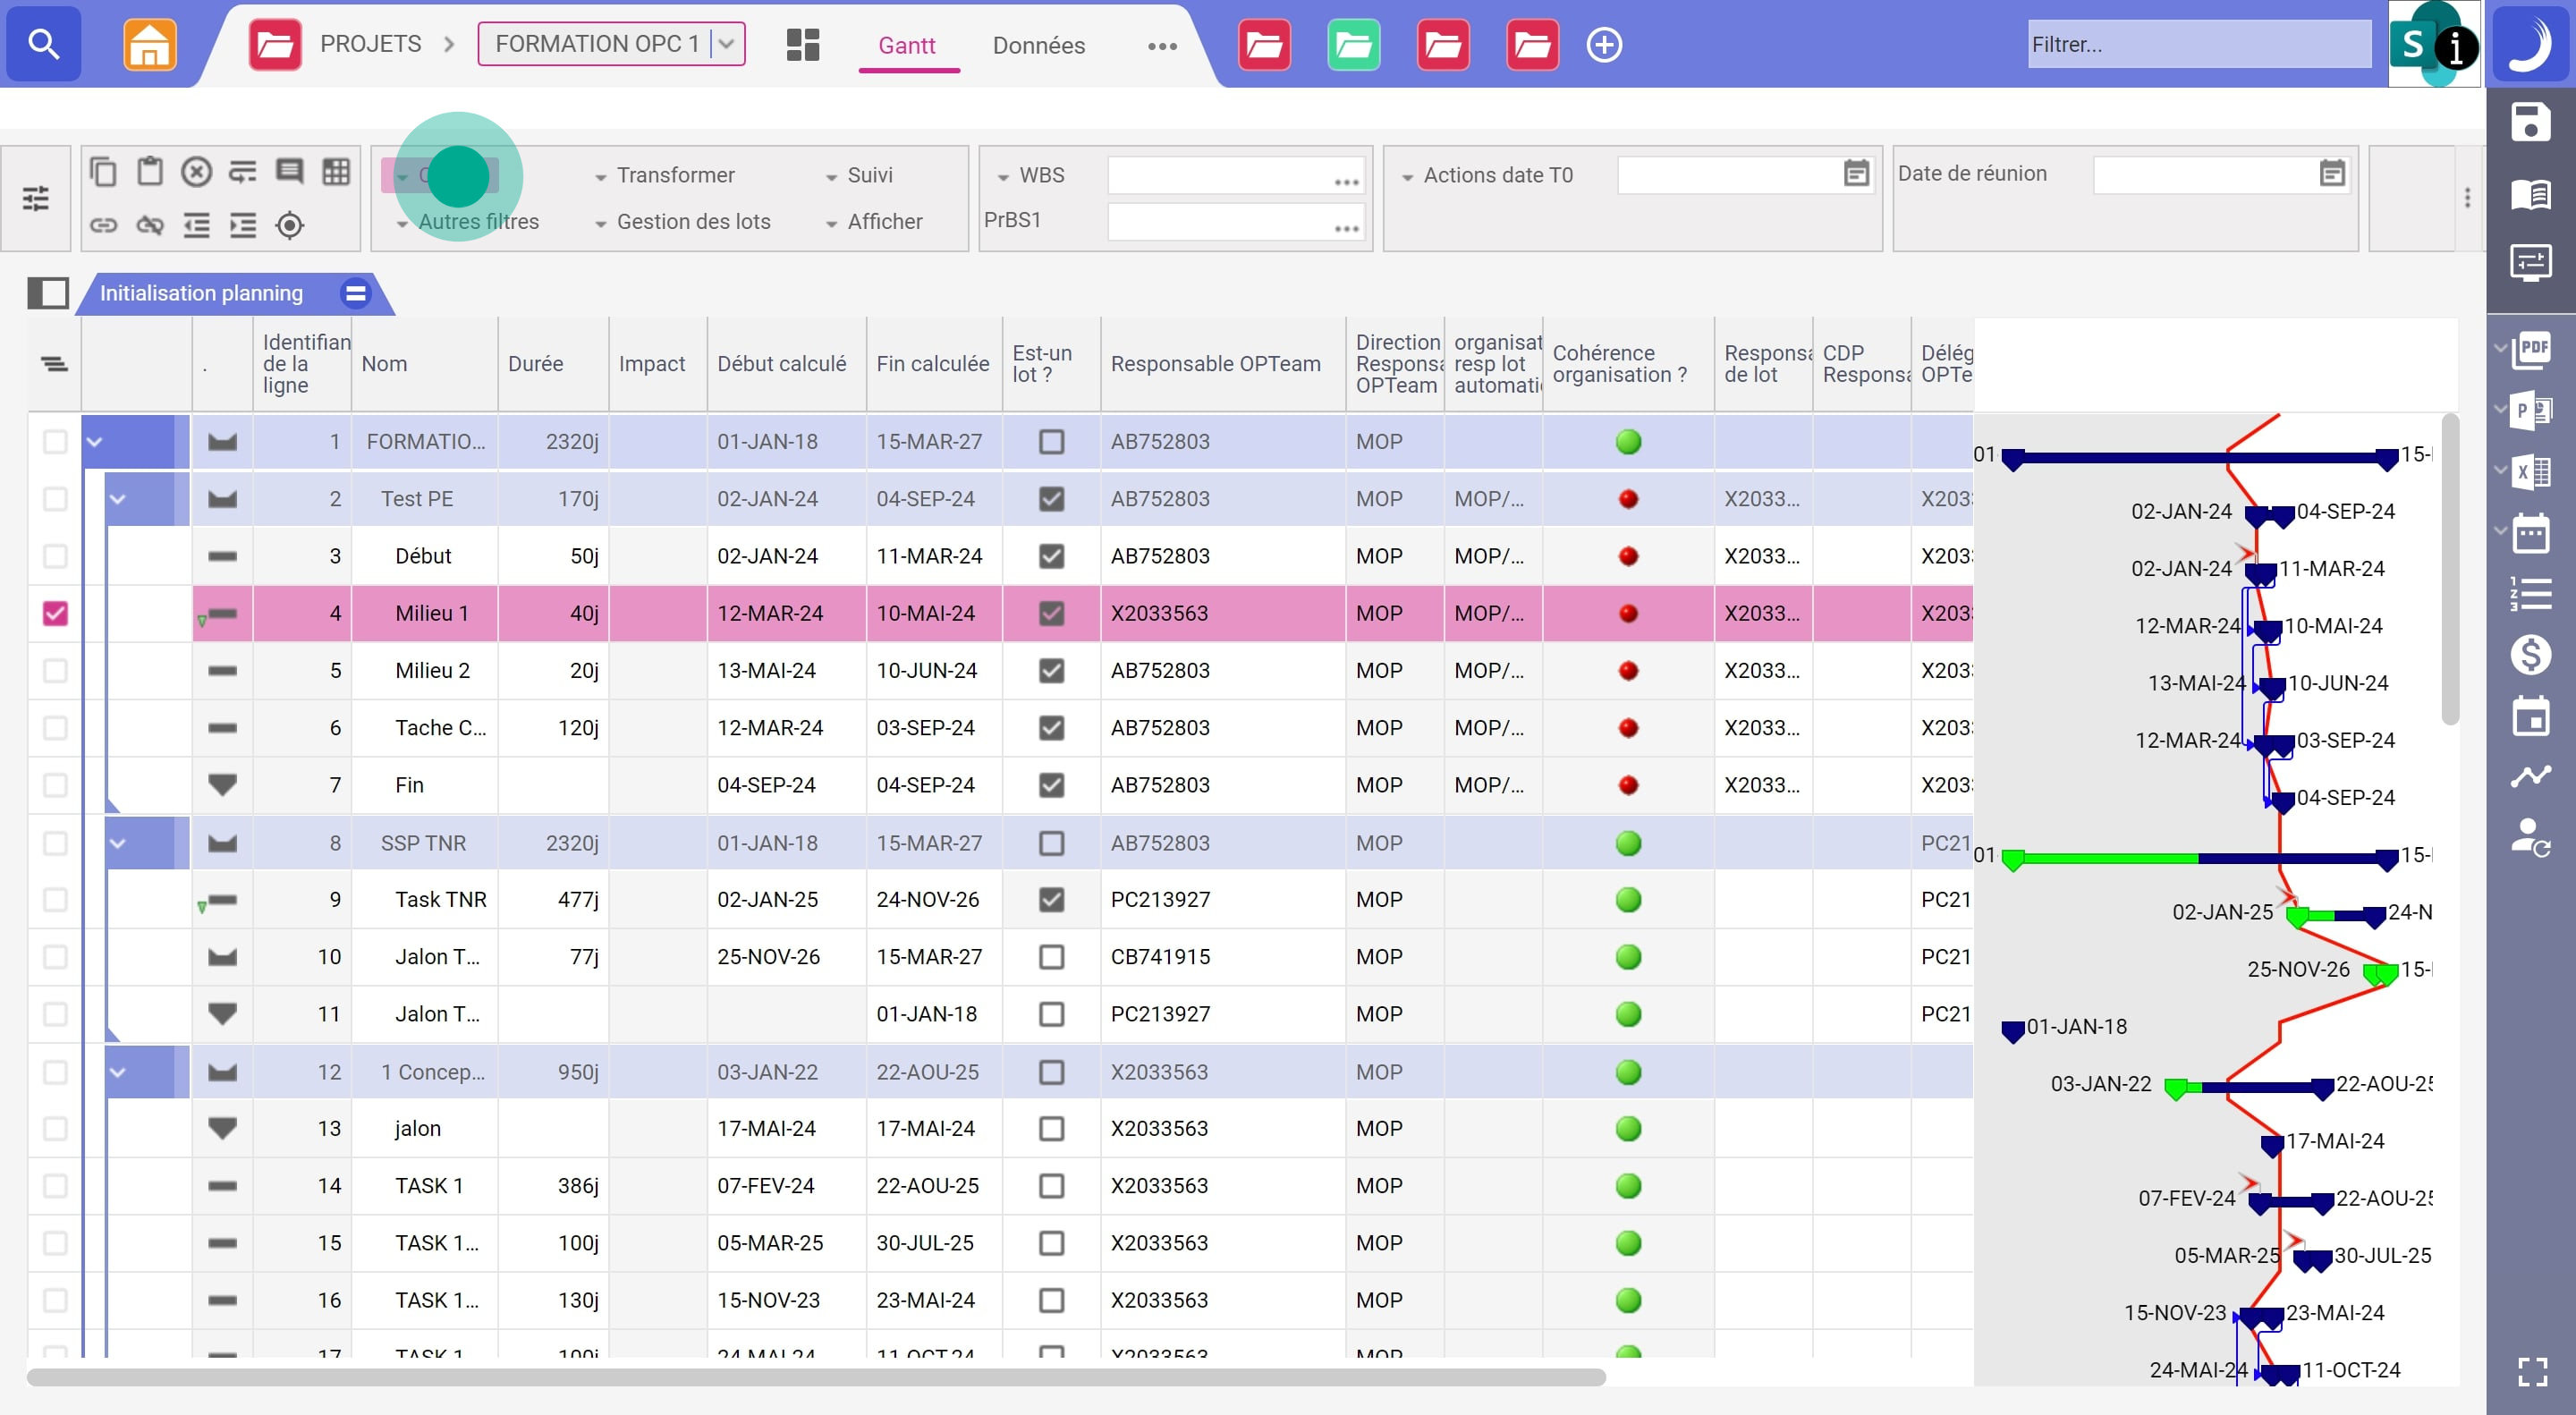
Task: Click the Excel export icon
Action: (2532, 471)
